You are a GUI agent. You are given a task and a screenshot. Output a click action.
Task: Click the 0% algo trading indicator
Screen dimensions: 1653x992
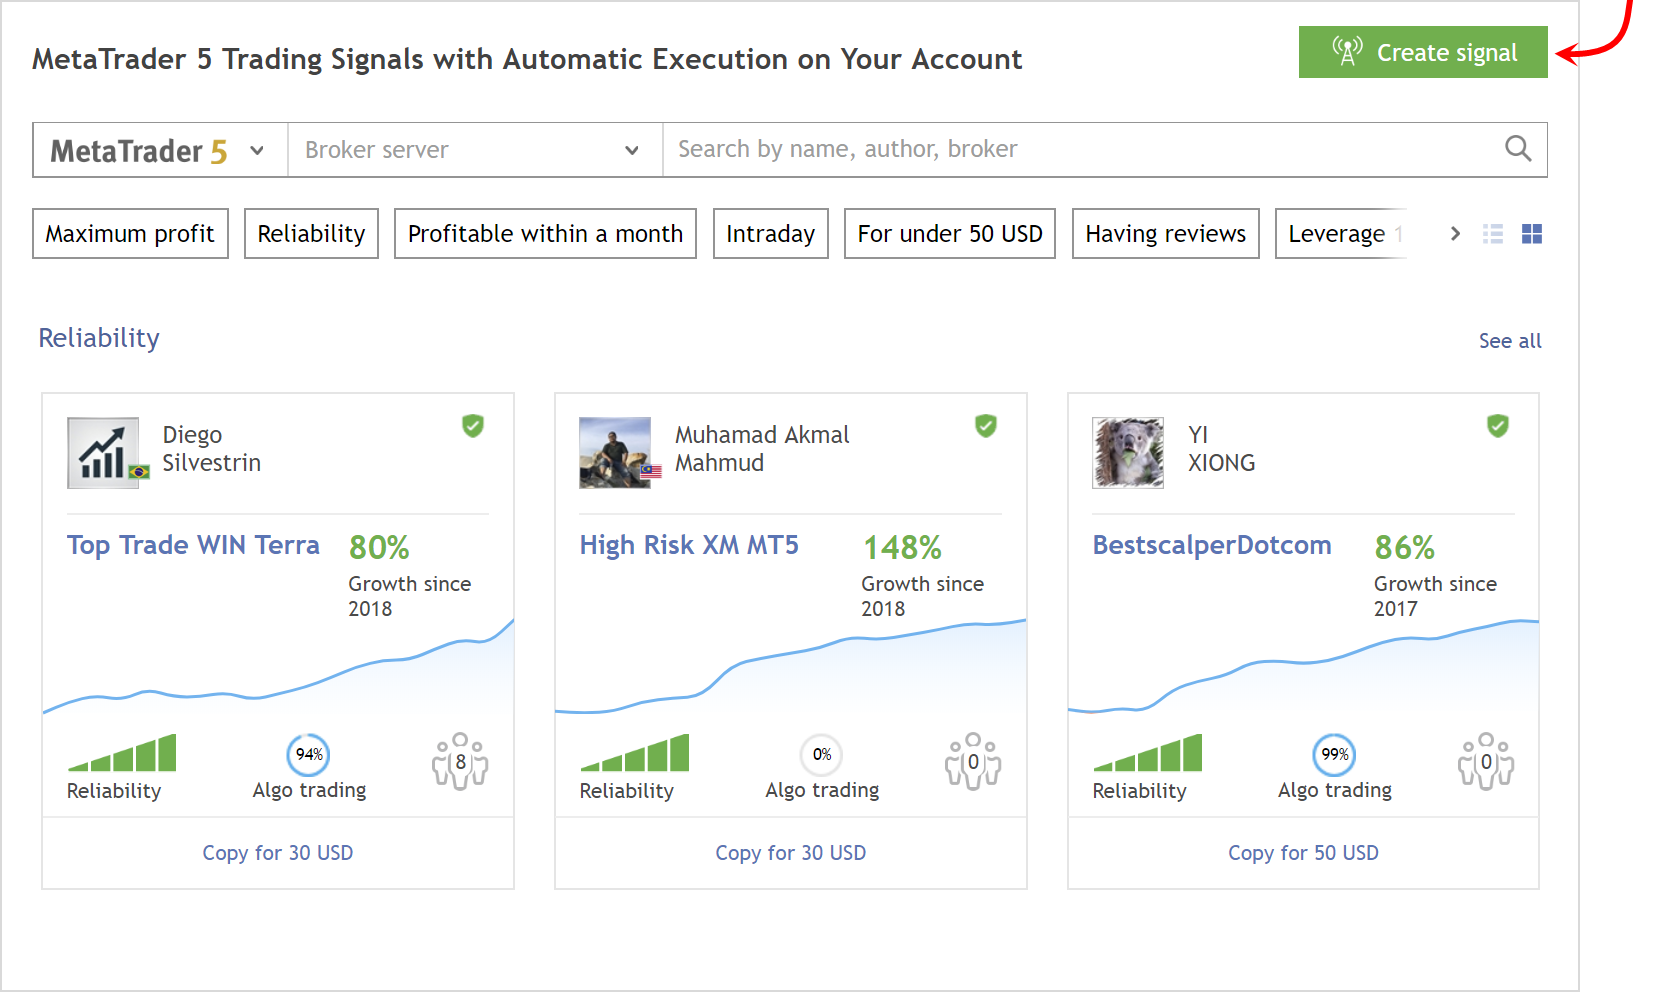pos(822,755)
